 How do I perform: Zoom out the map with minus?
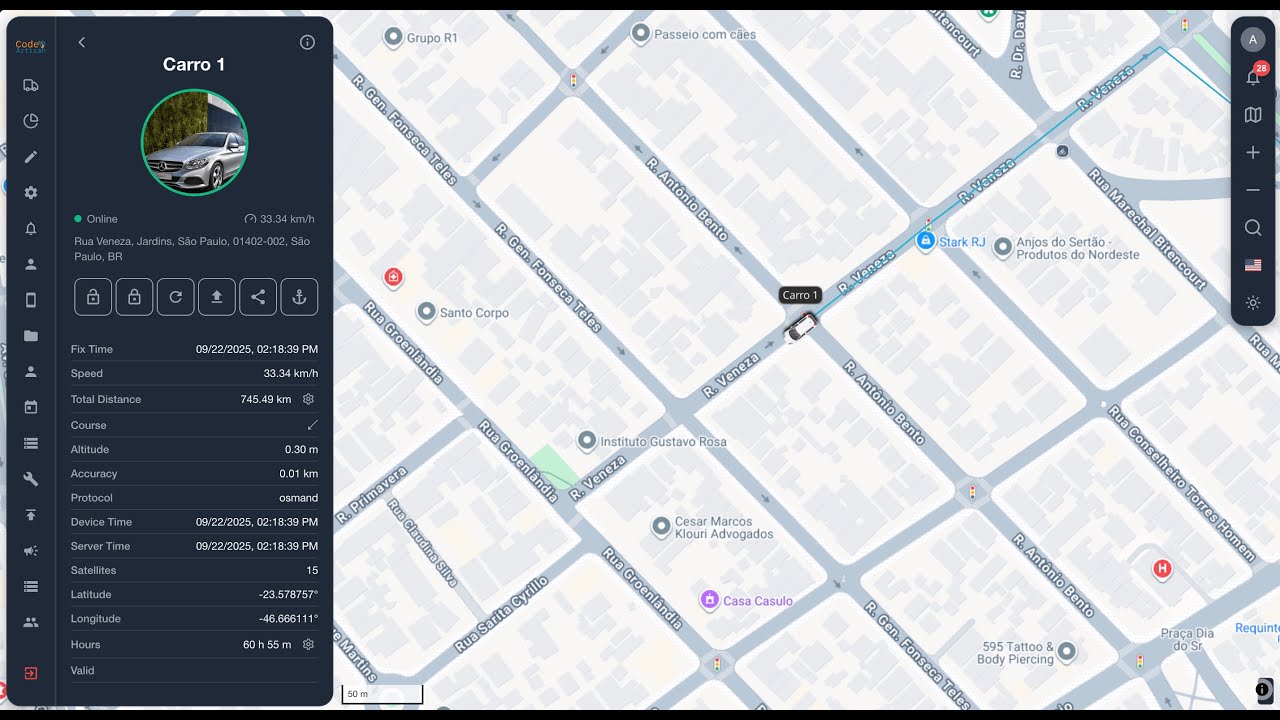[1253, 190]
